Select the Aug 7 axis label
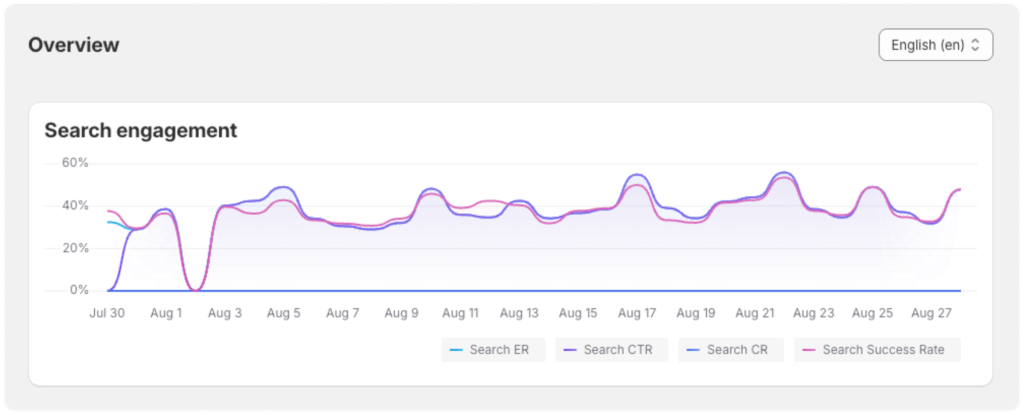1024x415 pixels. [x=342, y=314]
